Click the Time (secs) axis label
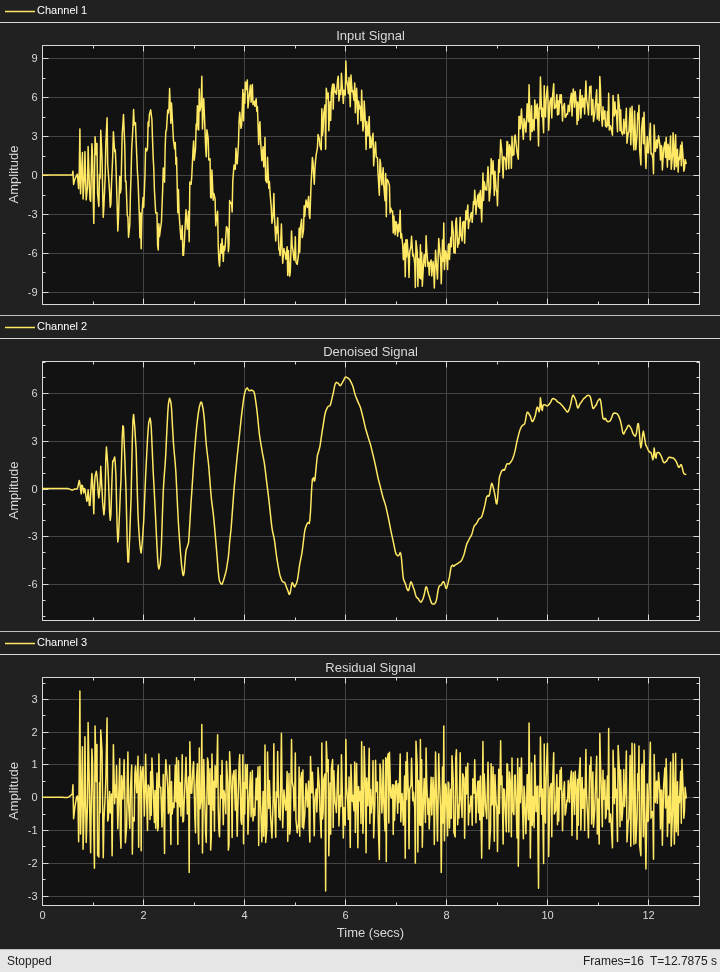The height and width of the screenshot is (972, 720). [x=370, y=932]
